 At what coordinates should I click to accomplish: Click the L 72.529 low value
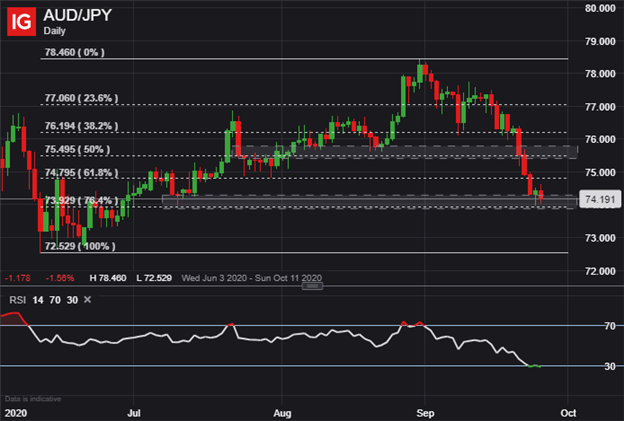click(154, 278)
